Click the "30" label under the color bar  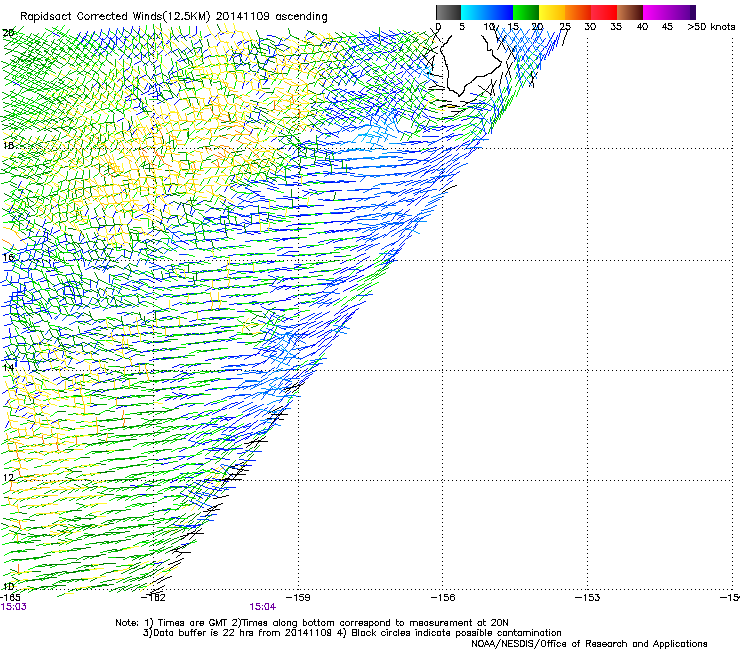pyautogui.click(x=590, y=27)
